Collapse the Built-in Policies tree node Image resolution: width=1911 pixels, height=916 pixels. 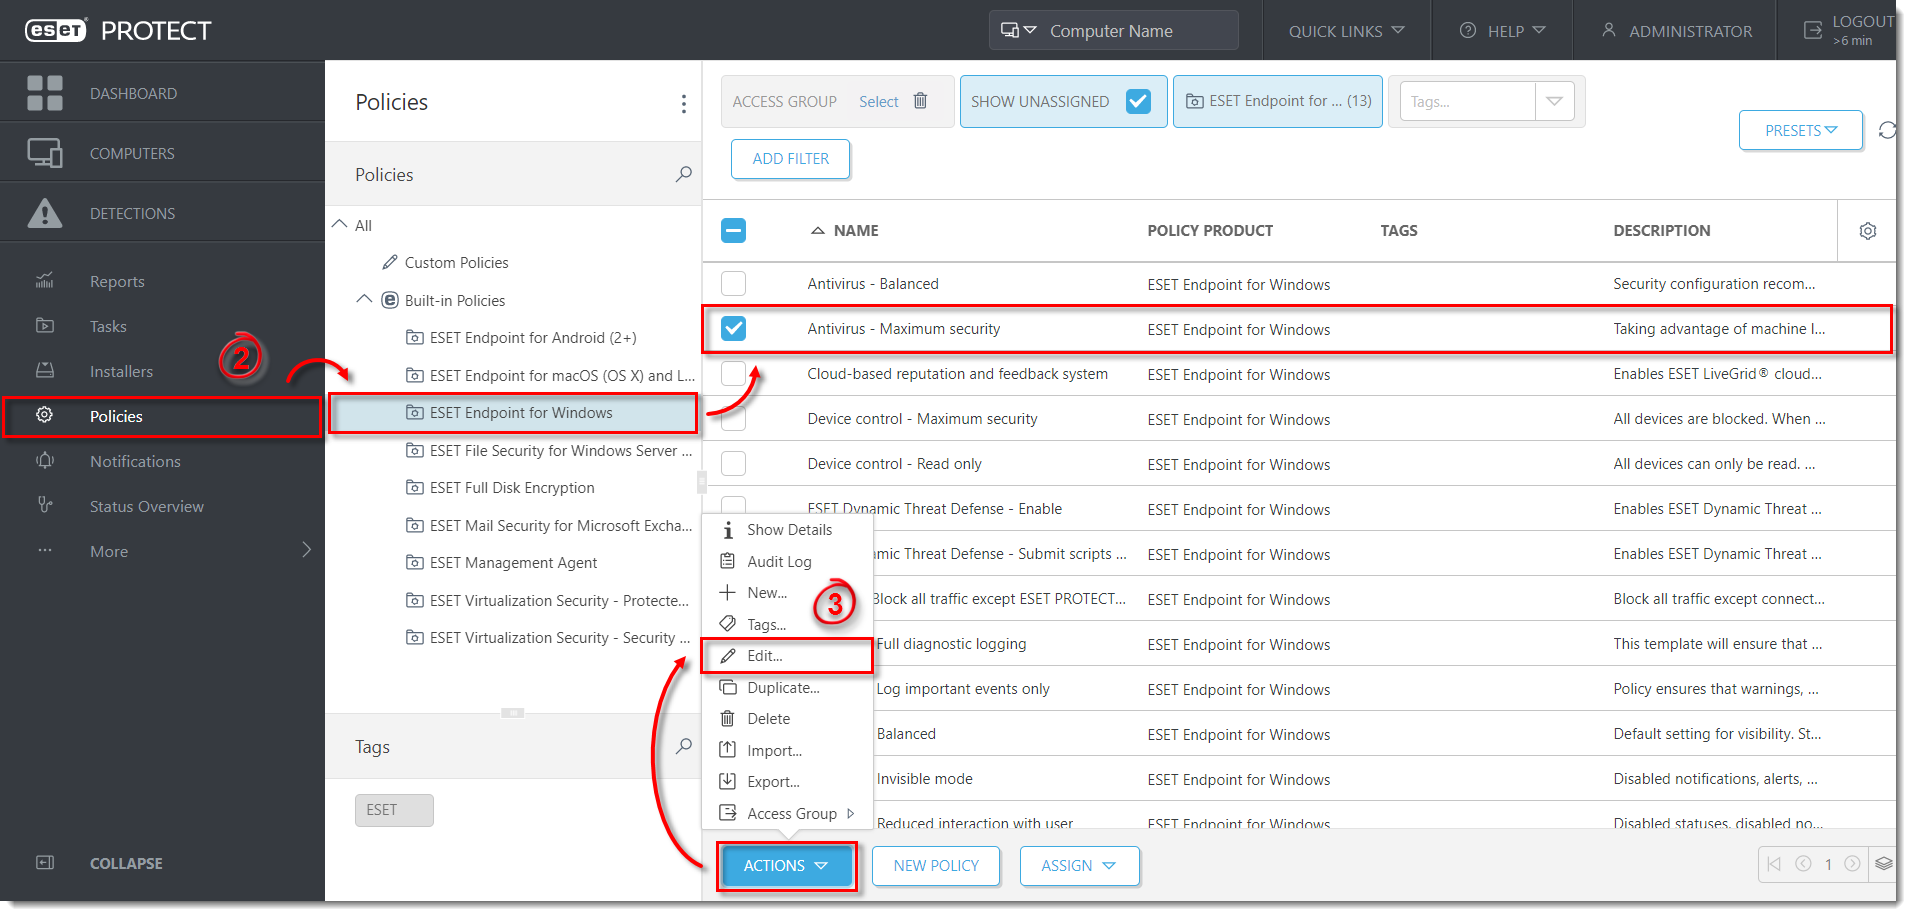click(x=364, y=300)
